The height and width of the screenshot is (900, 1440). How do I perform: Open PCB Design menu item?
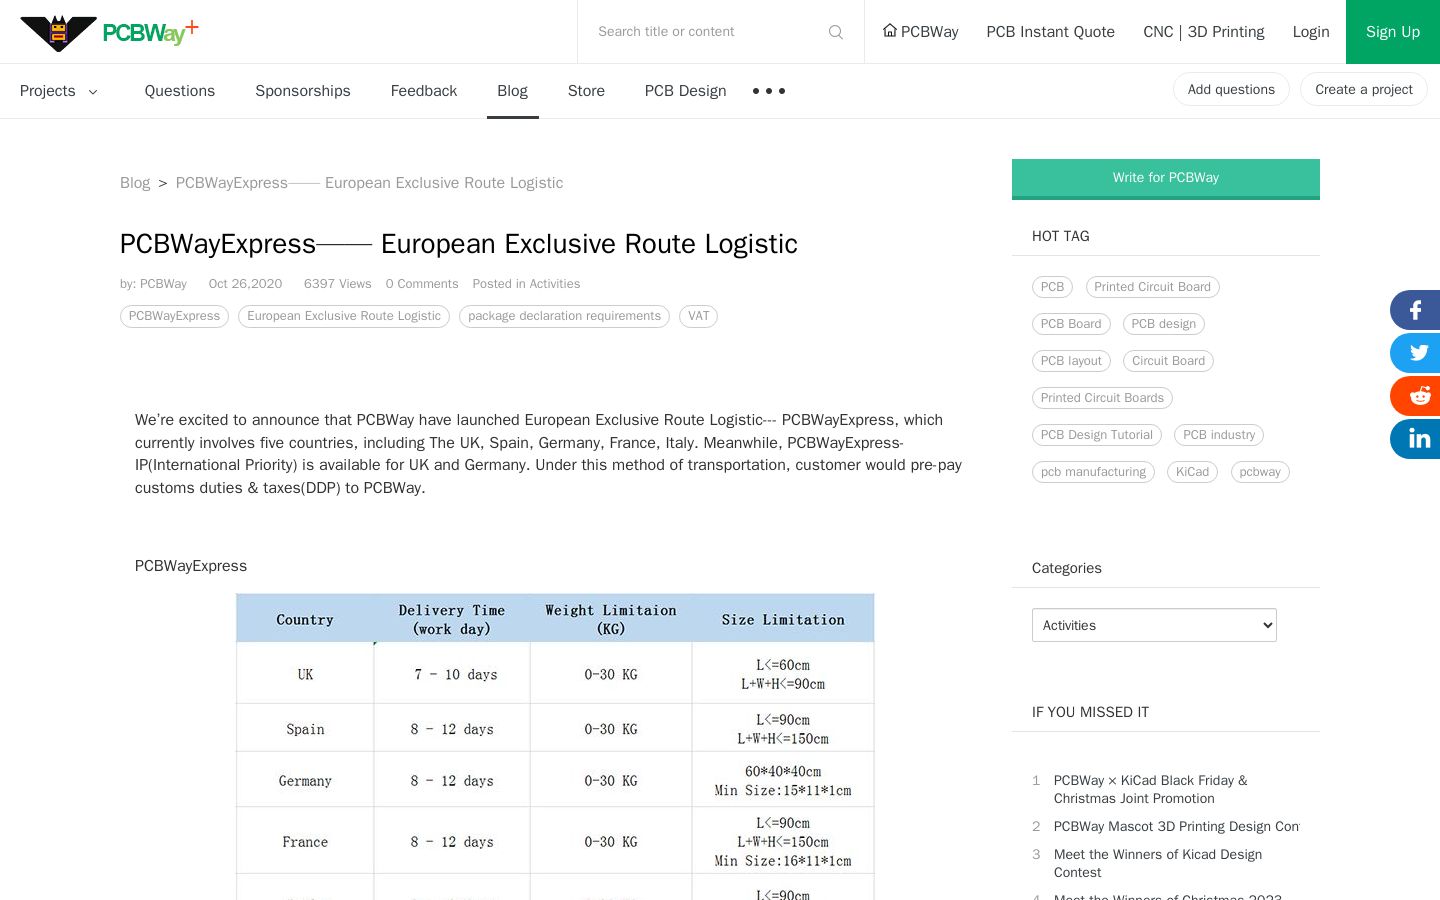click(685, 91)
